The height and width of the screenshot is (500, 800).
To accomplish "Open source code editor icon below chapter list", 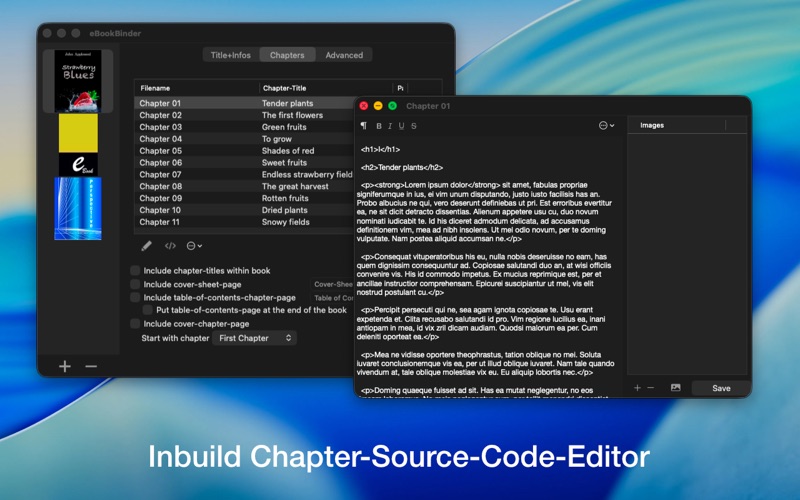I will (x=170, y=246).
